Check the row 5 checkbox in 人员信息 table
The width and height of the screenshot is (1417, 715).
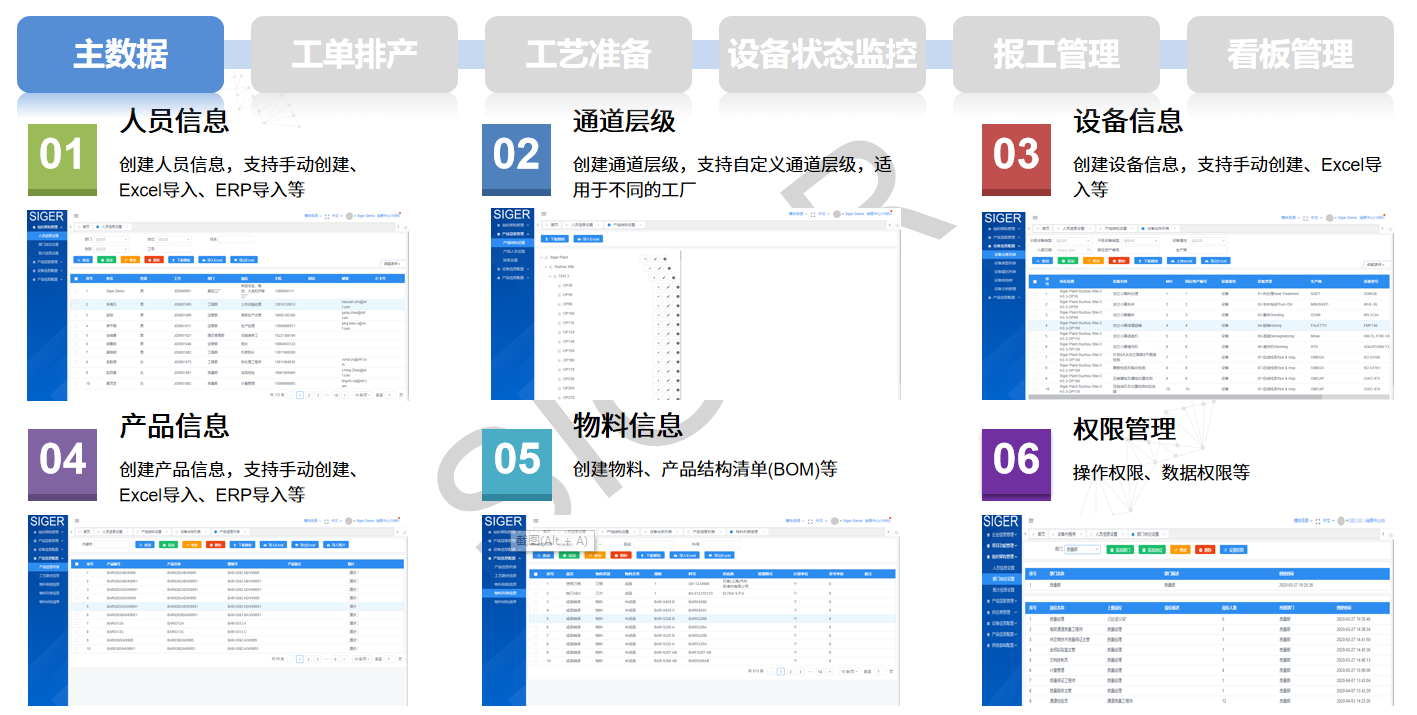[76, 335]
